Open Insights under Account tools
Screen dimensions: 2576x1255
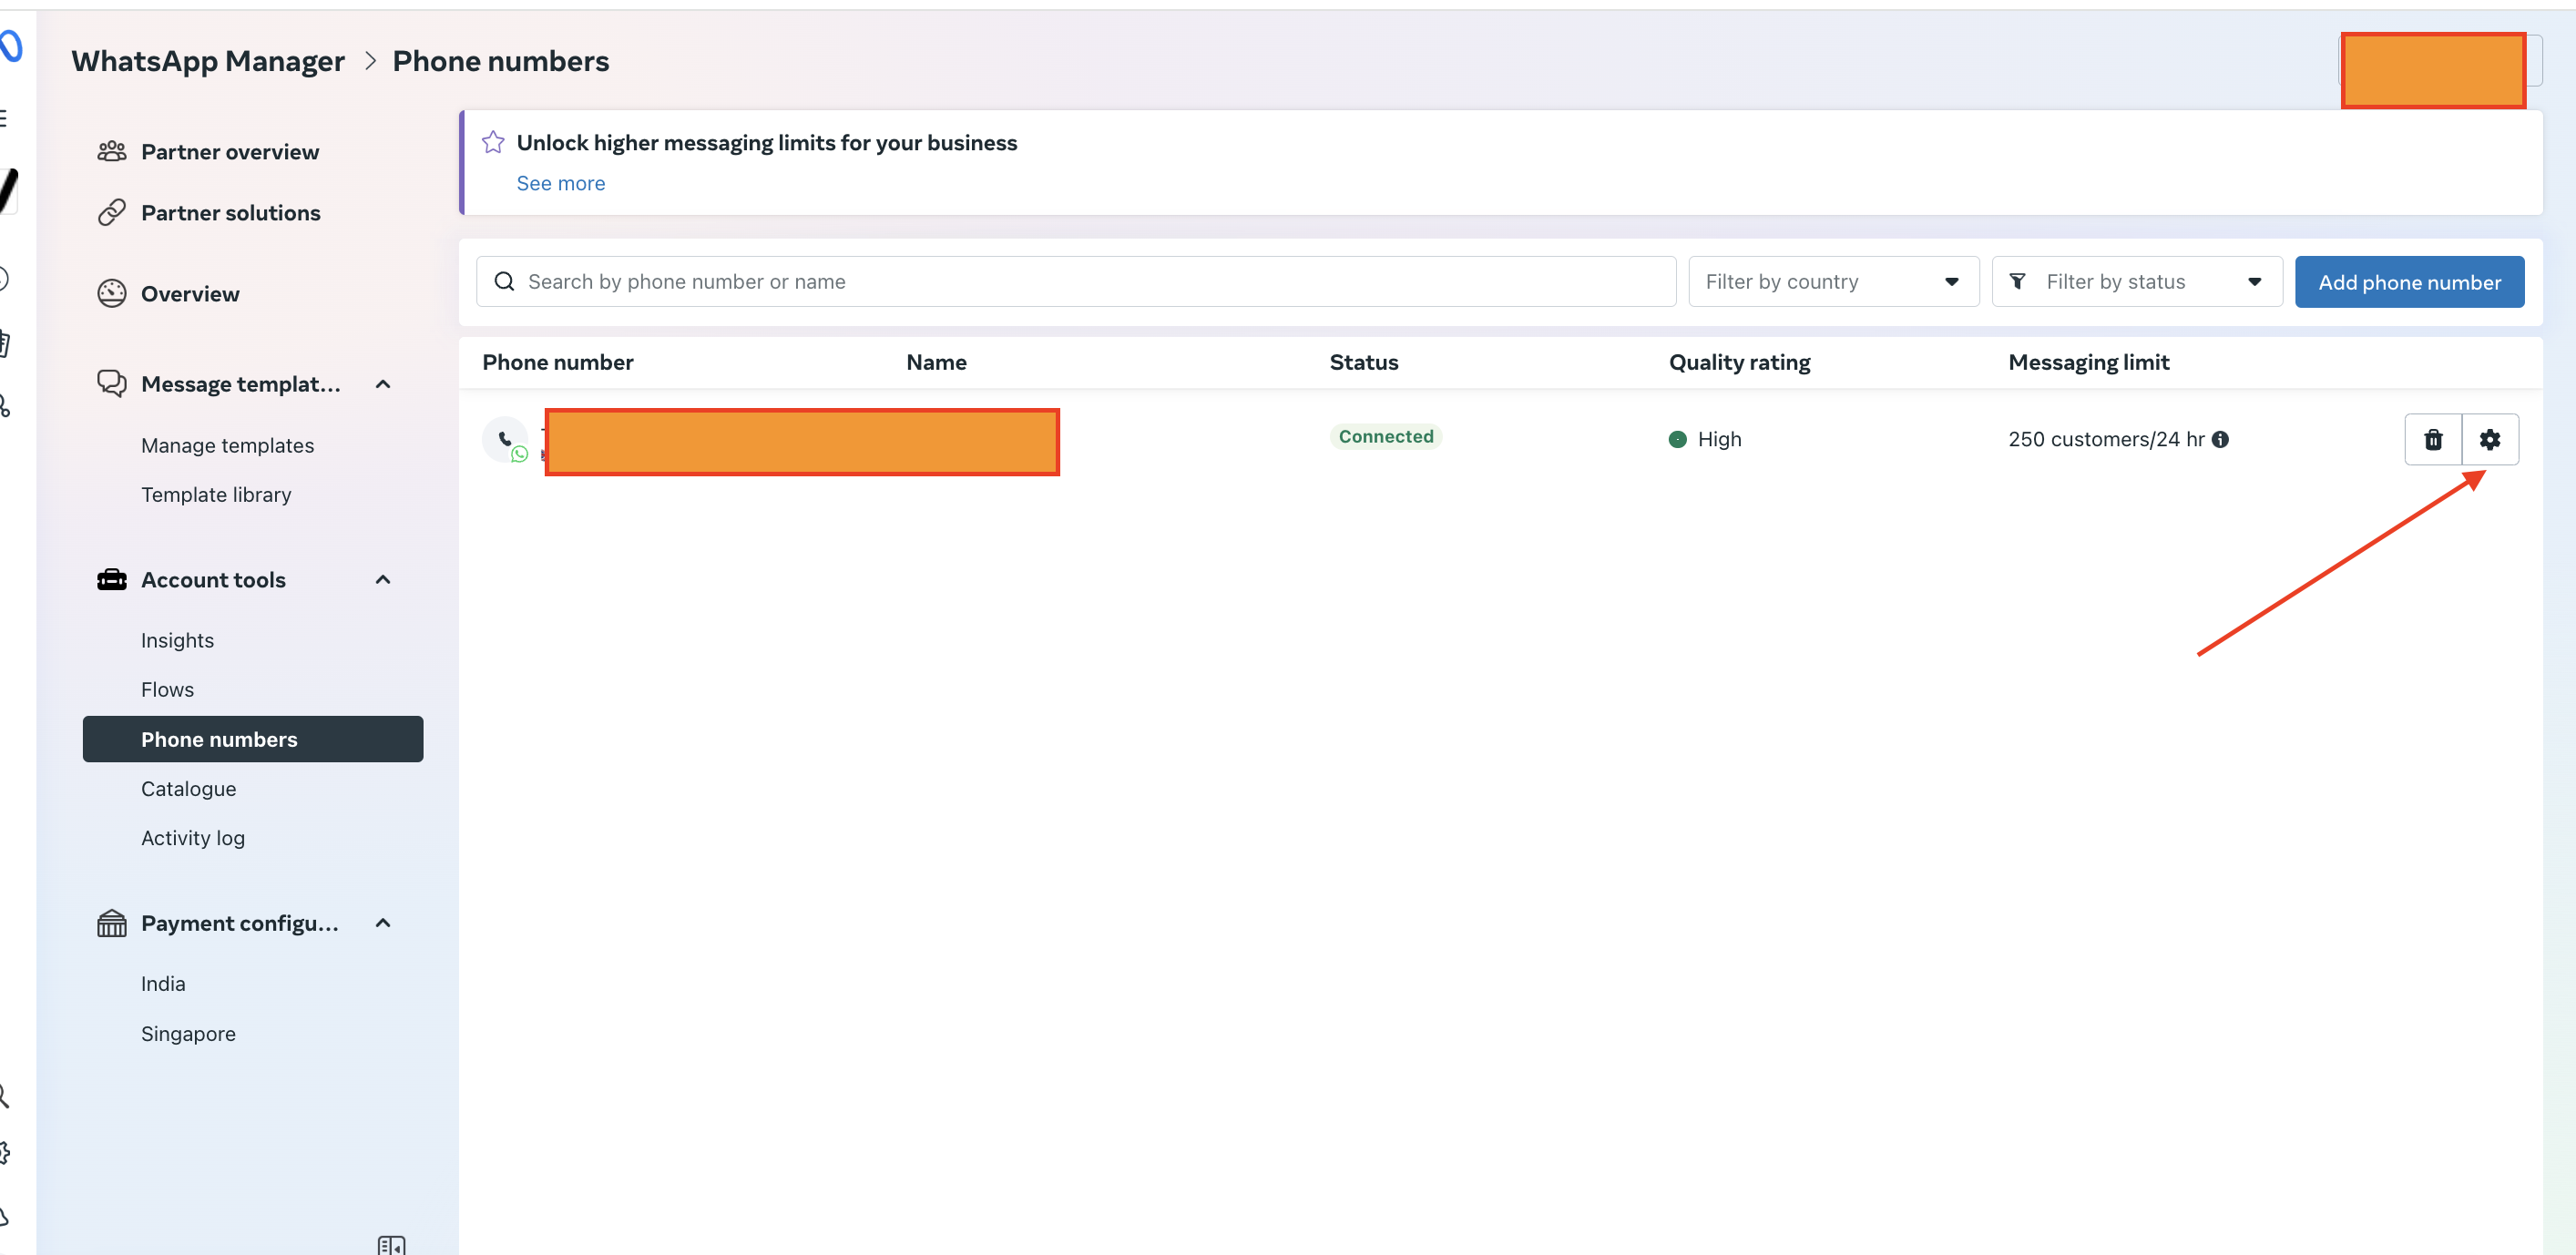point(177,640)
